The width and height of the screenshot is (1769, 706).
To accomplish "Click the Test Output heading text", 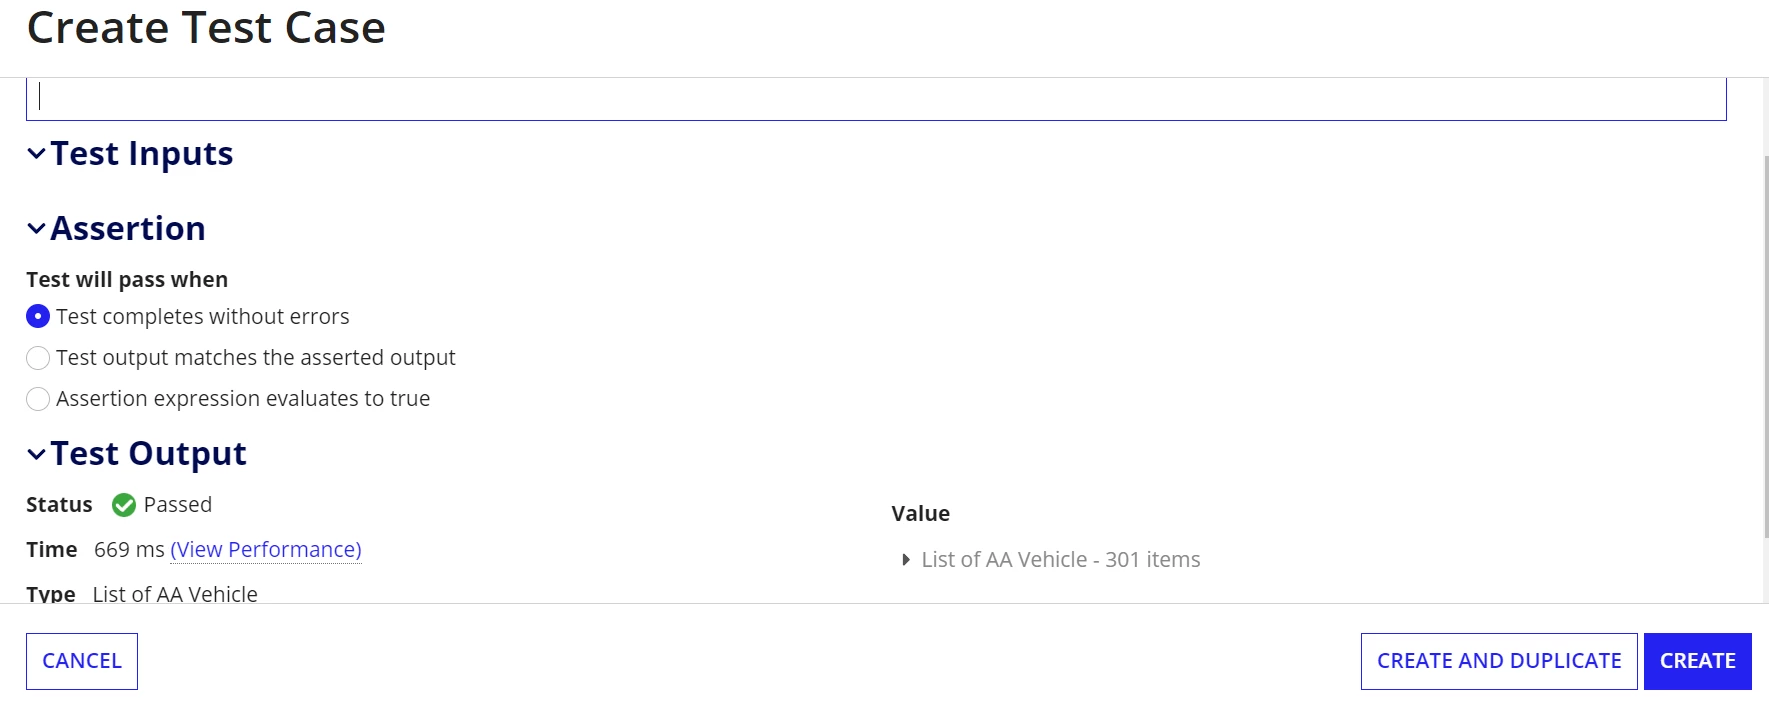I will click(x=149, y=454).
